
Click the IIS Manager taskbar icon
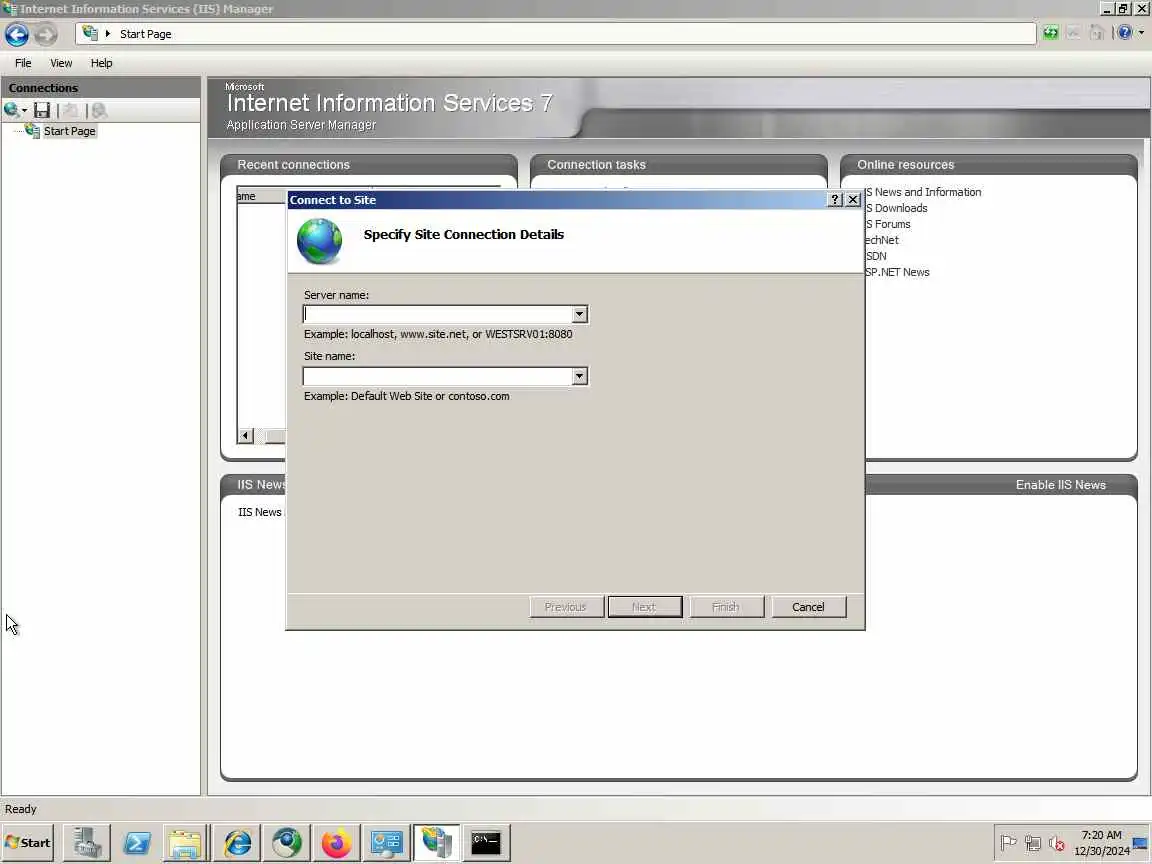coord(436,843)
